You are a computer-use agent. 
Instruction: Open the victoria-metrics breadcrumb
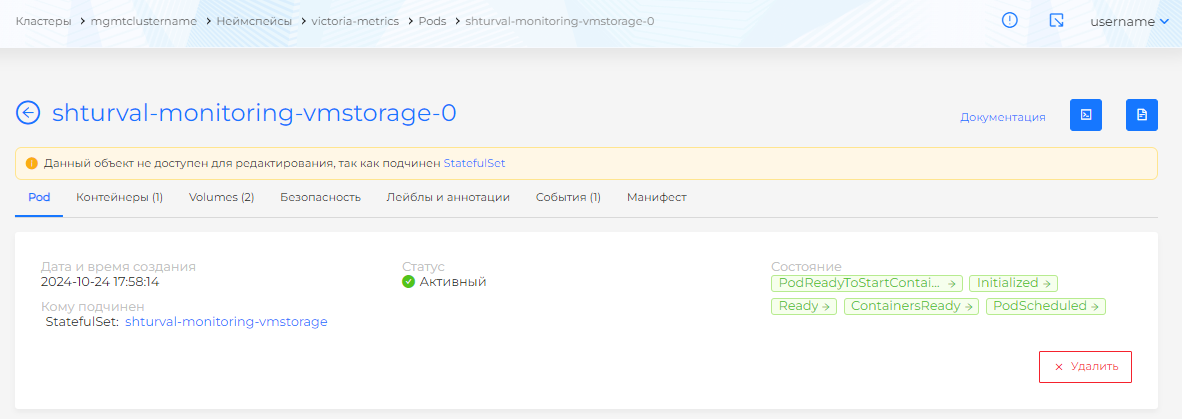tap(355, 21)
